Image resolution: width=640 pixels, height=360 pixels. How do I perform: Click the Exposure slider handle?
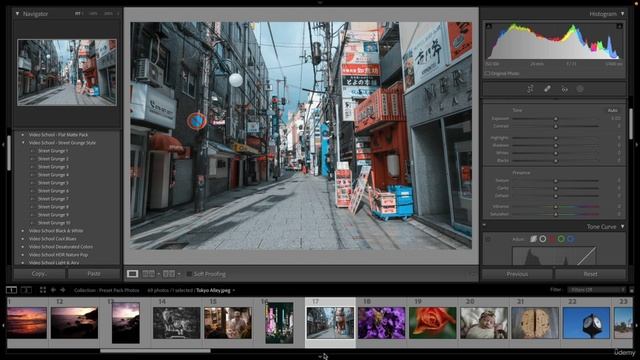(x=556, y=119)
